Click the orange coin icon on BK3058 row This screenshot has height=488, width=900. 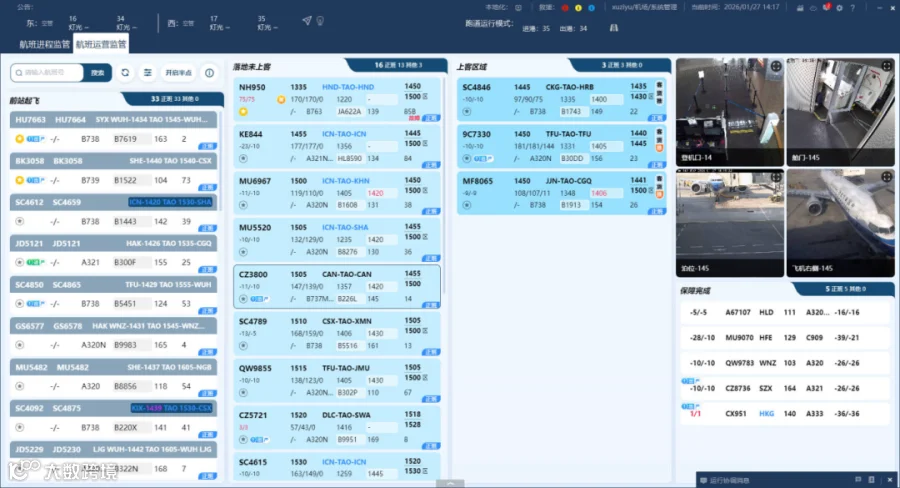(x=20, y=180)
